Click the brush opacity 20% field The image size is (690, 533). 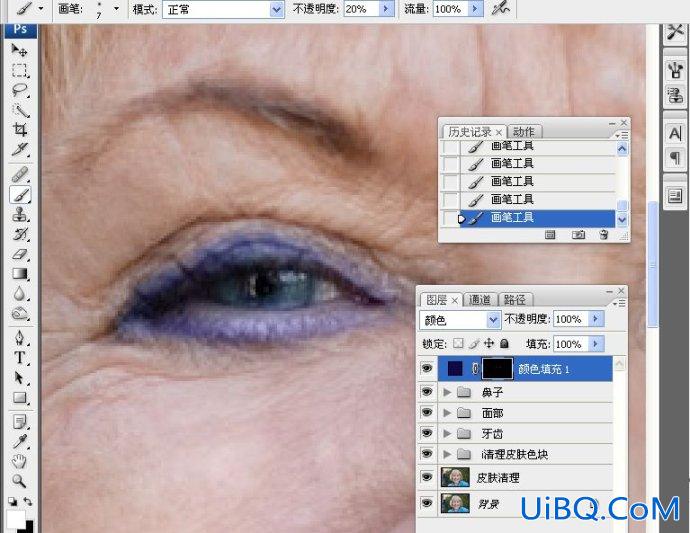361,9
